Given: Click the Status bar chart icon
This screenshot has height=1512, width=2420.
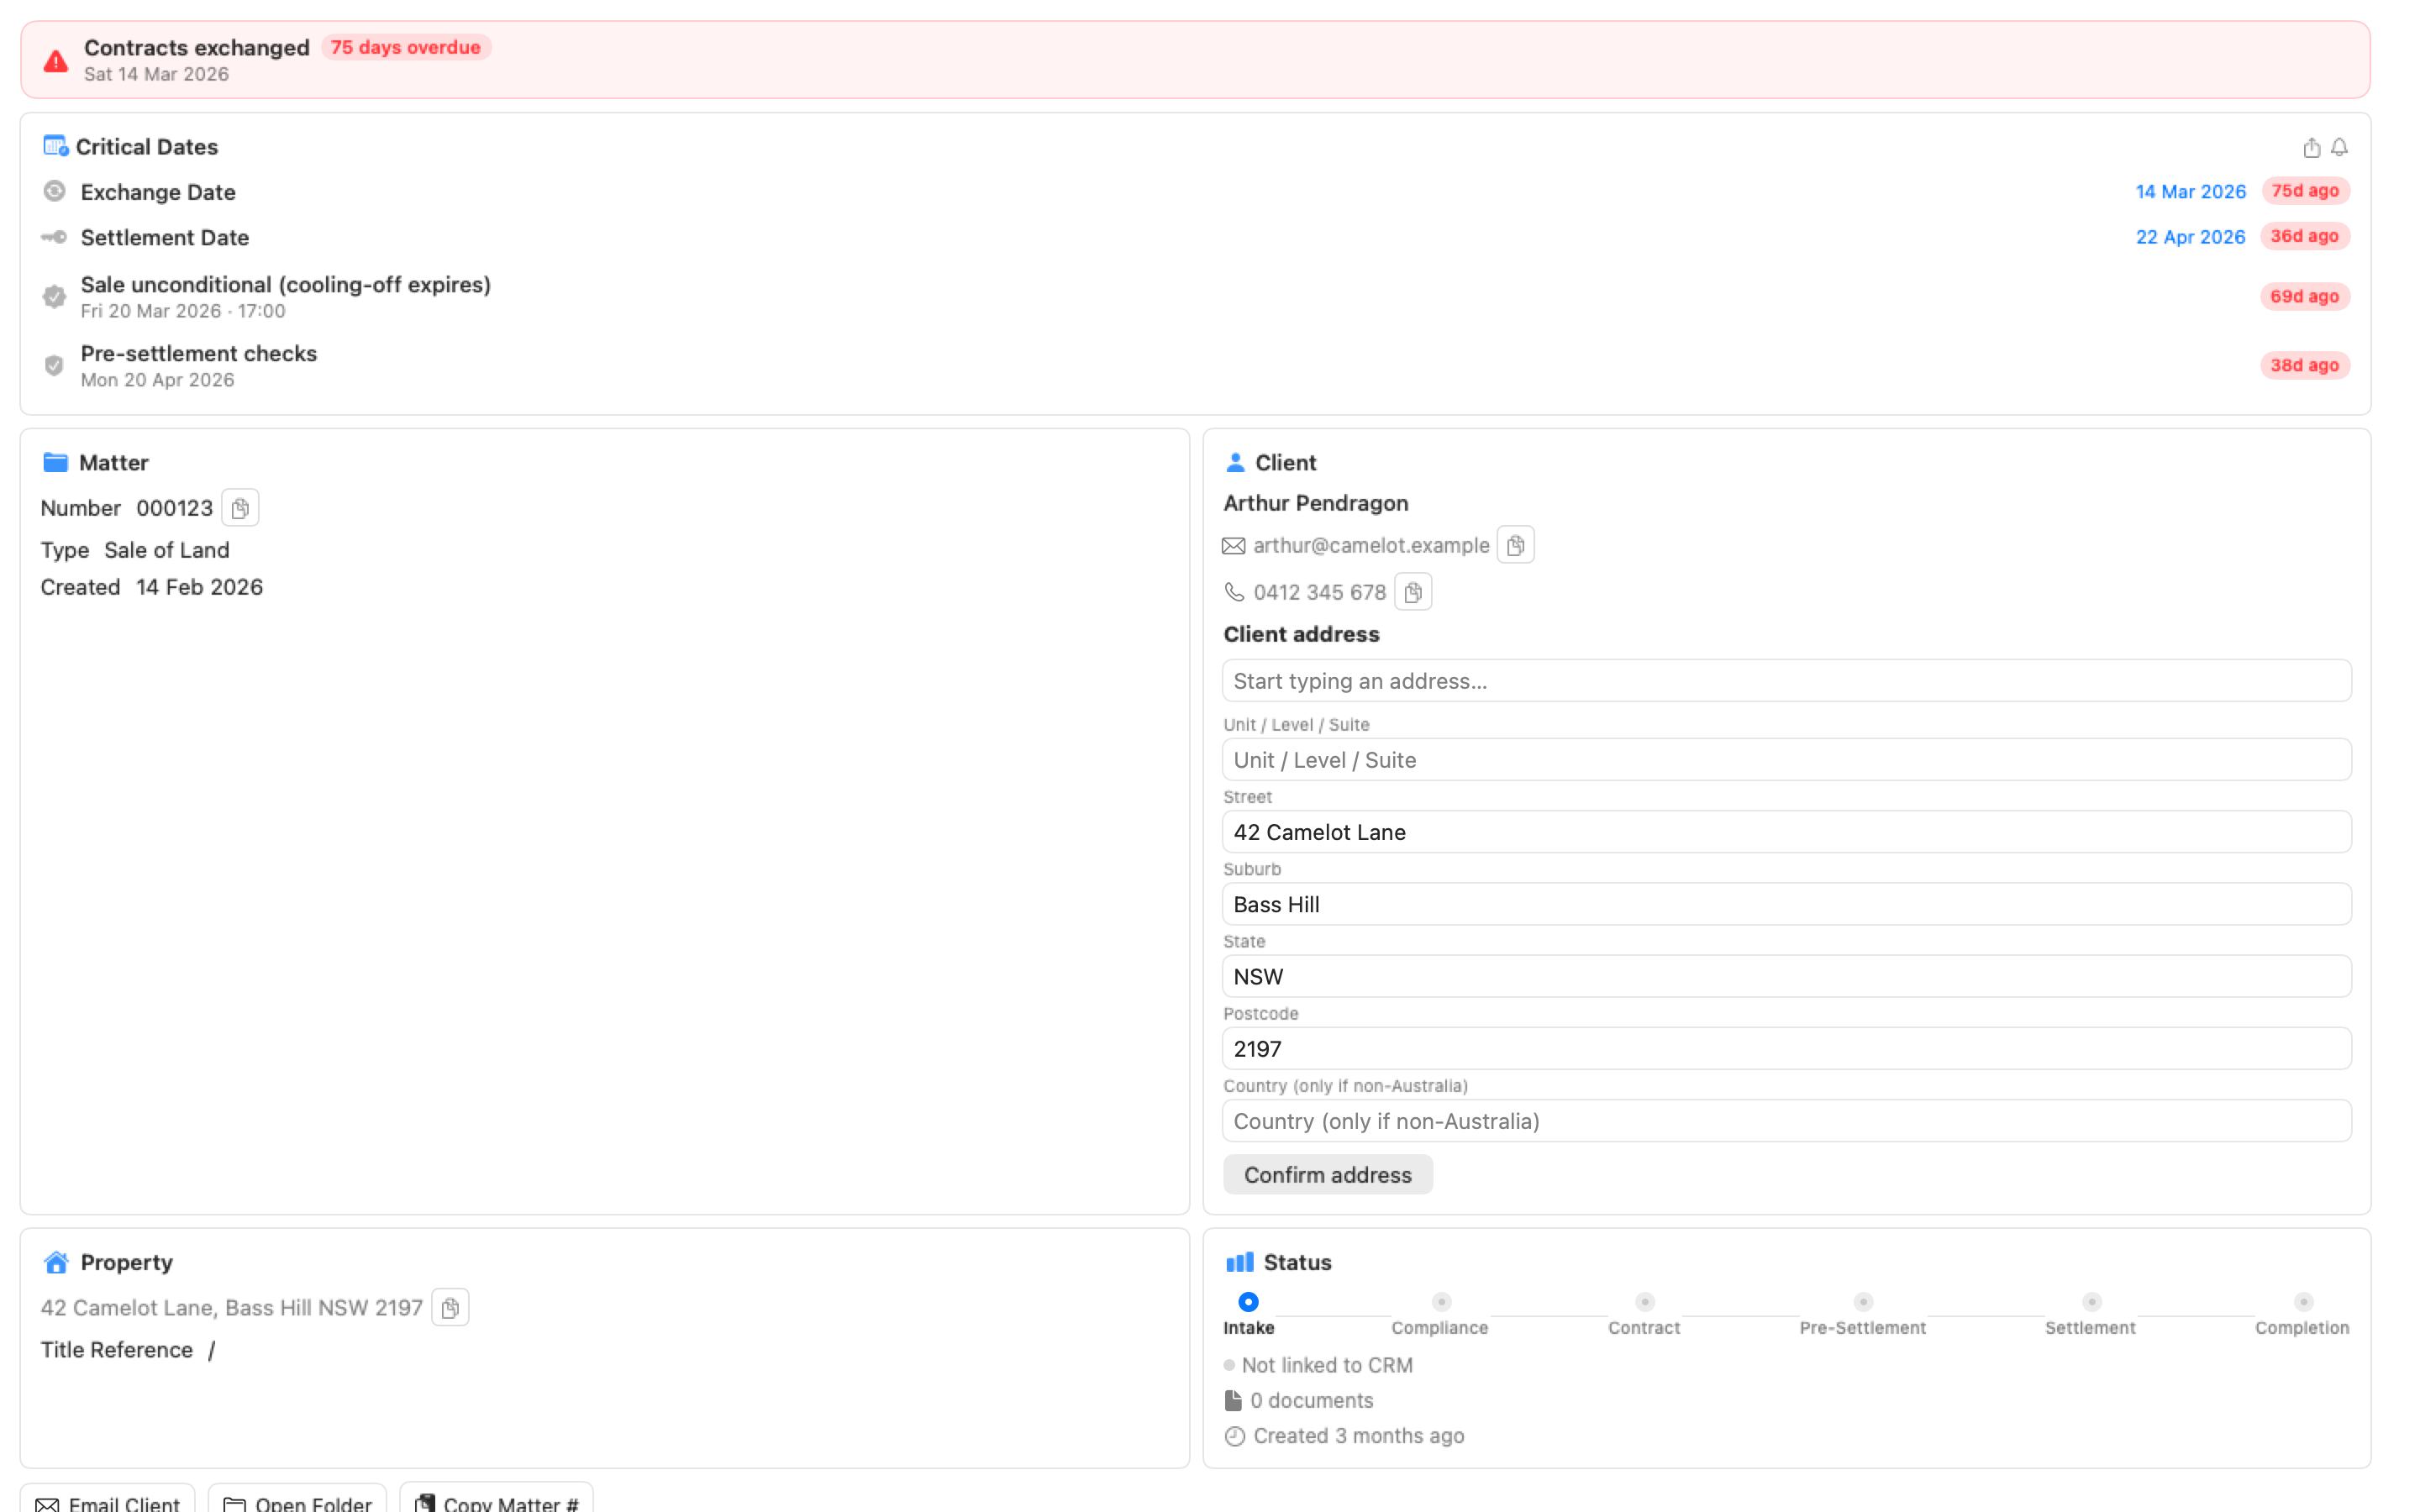Looking at the screenshot, I should click(1239, 1262).
